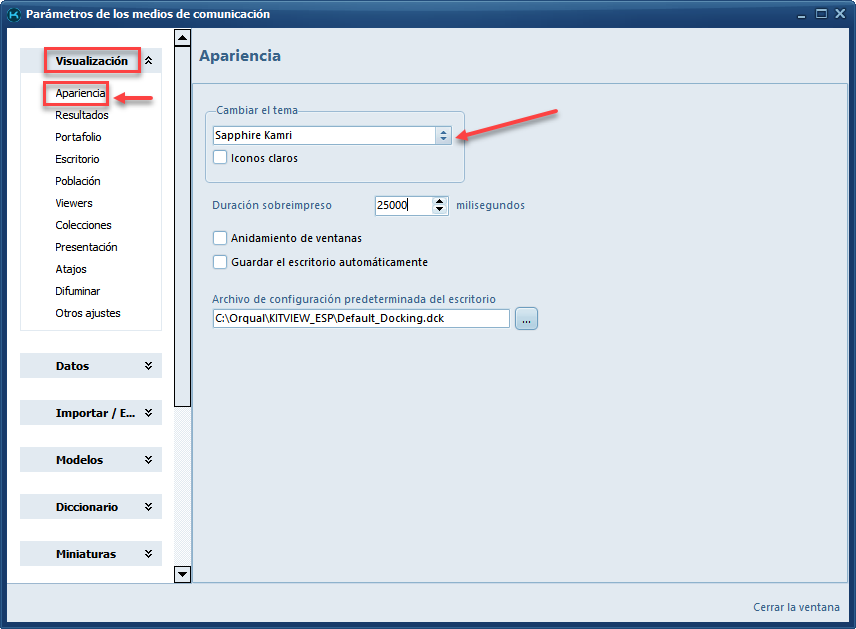The width and height of the screenshot is (856, 629).
Task: Go to Otros ajustes in the sidebar
Action: pos(88,313)
